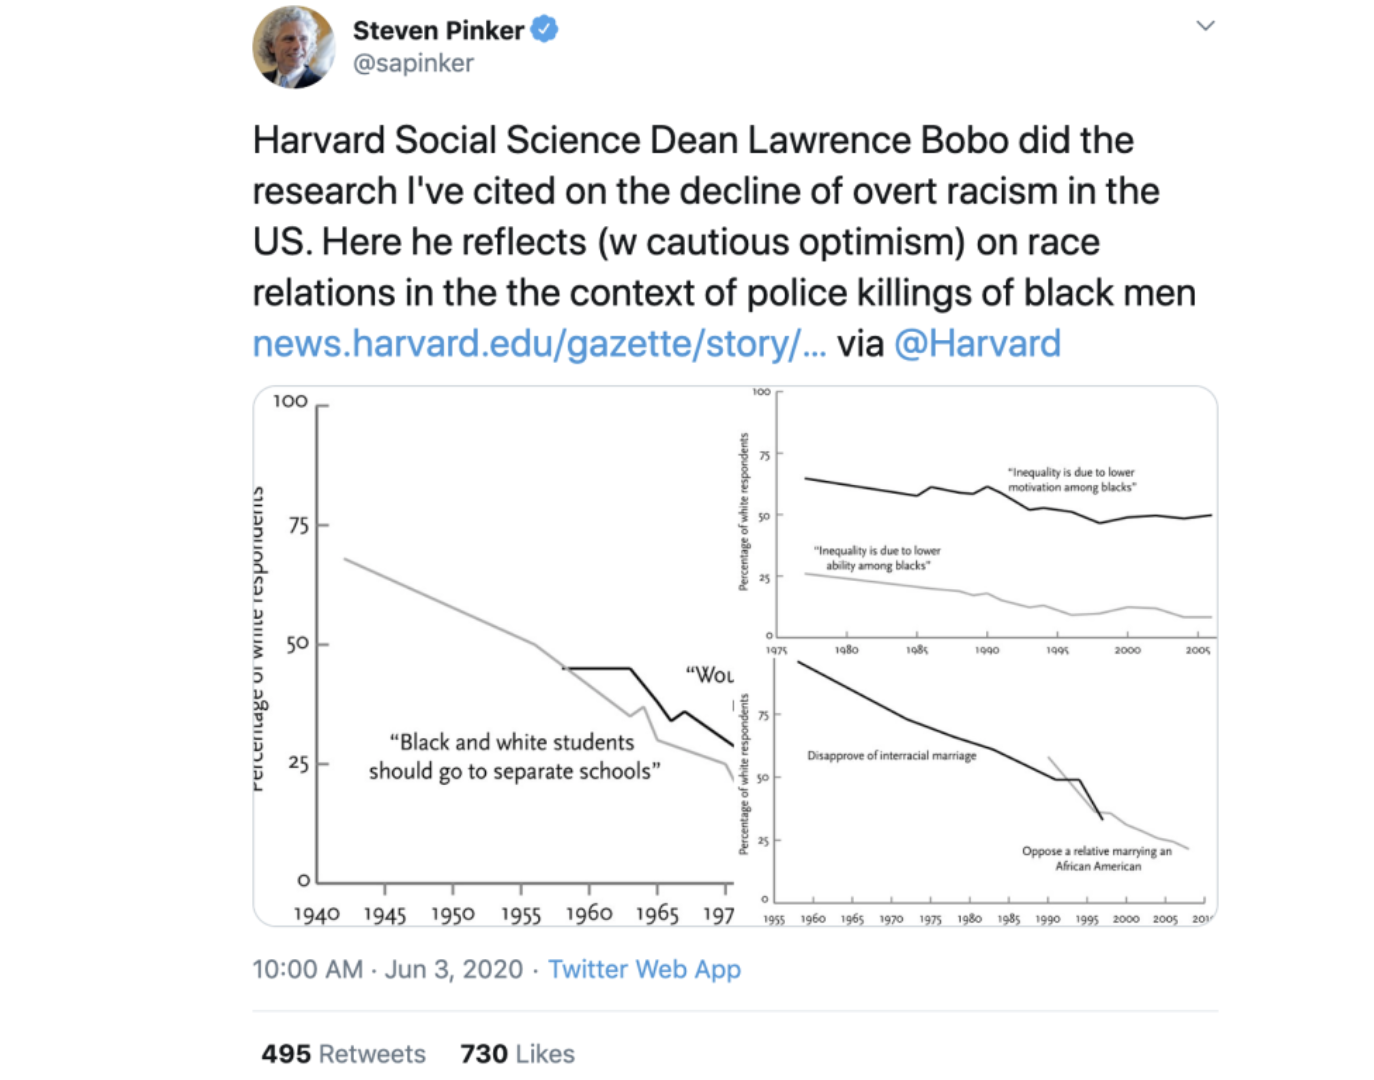Viewport: 1374px width, 1080px height.
Task: Show the 730 Likes list
Action: point(517,1054)
